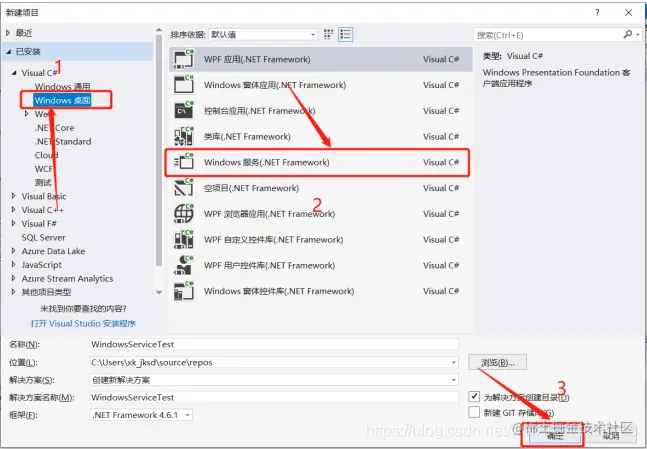Select the Windows 服务 template icon
The width and height of the screenshot is (647, 449).
coord(184,162)
